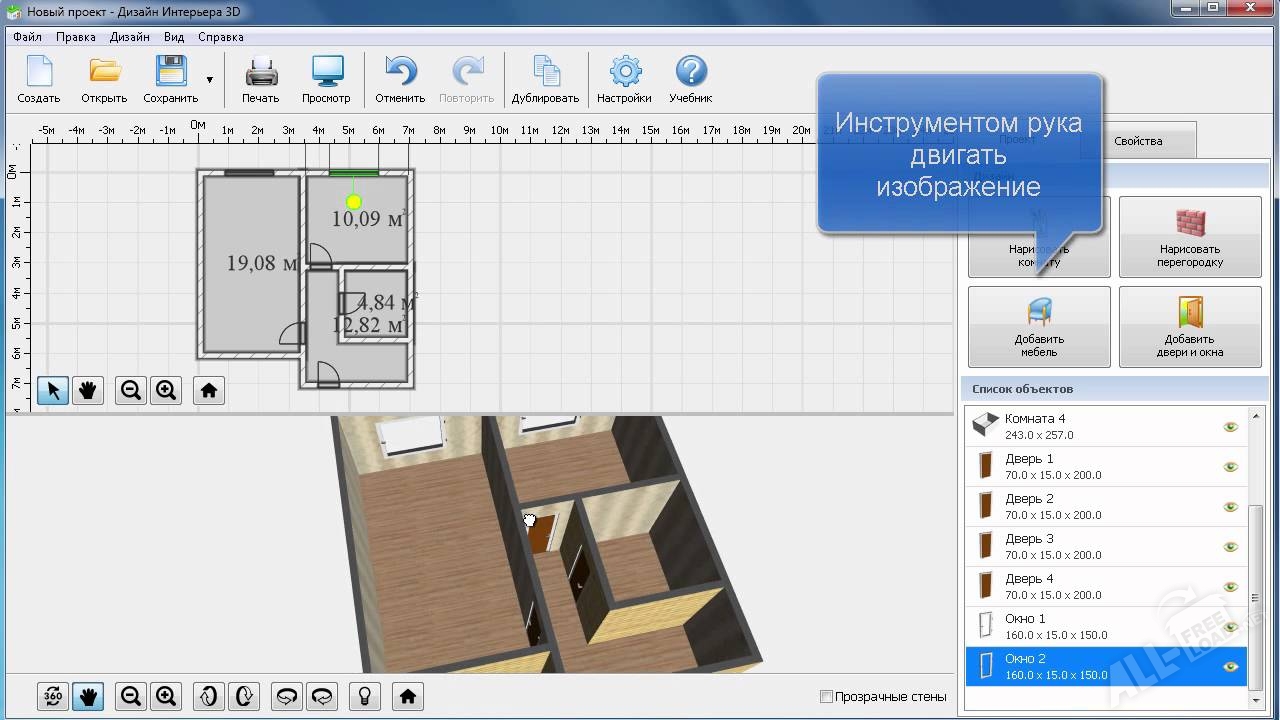The width and height of the screenshot is (1280, 720).
Task: Open the Дизайн menu
Action: point(130,37)
